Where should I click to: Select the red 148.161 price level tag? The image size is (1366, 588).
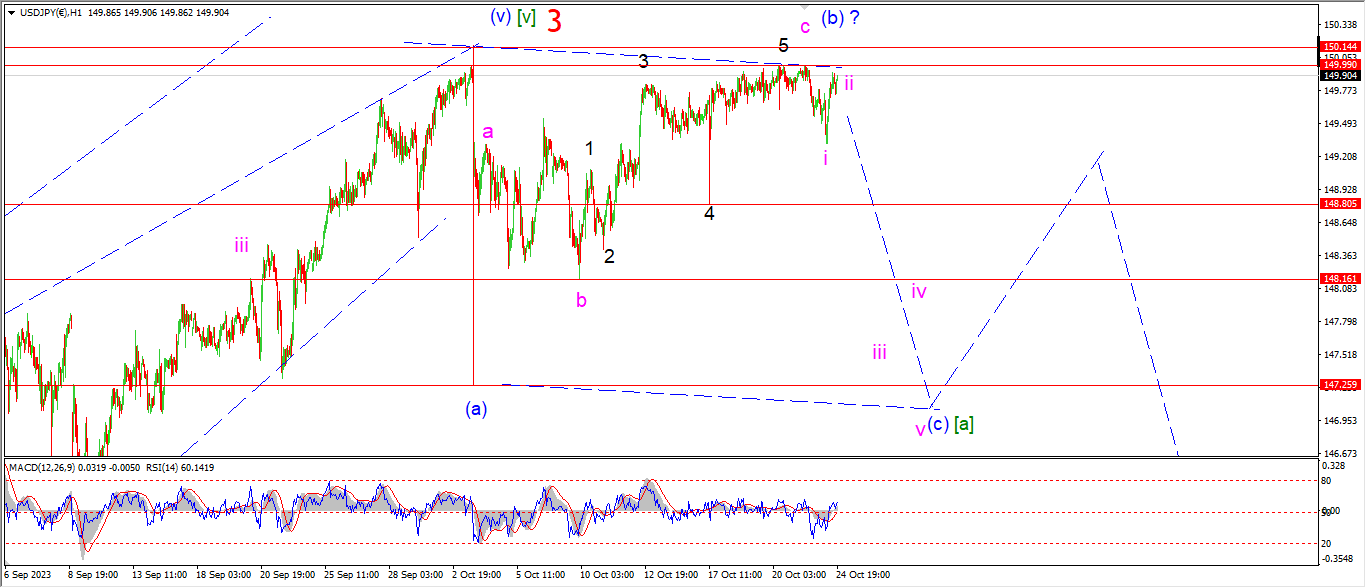coord(1339,279)
